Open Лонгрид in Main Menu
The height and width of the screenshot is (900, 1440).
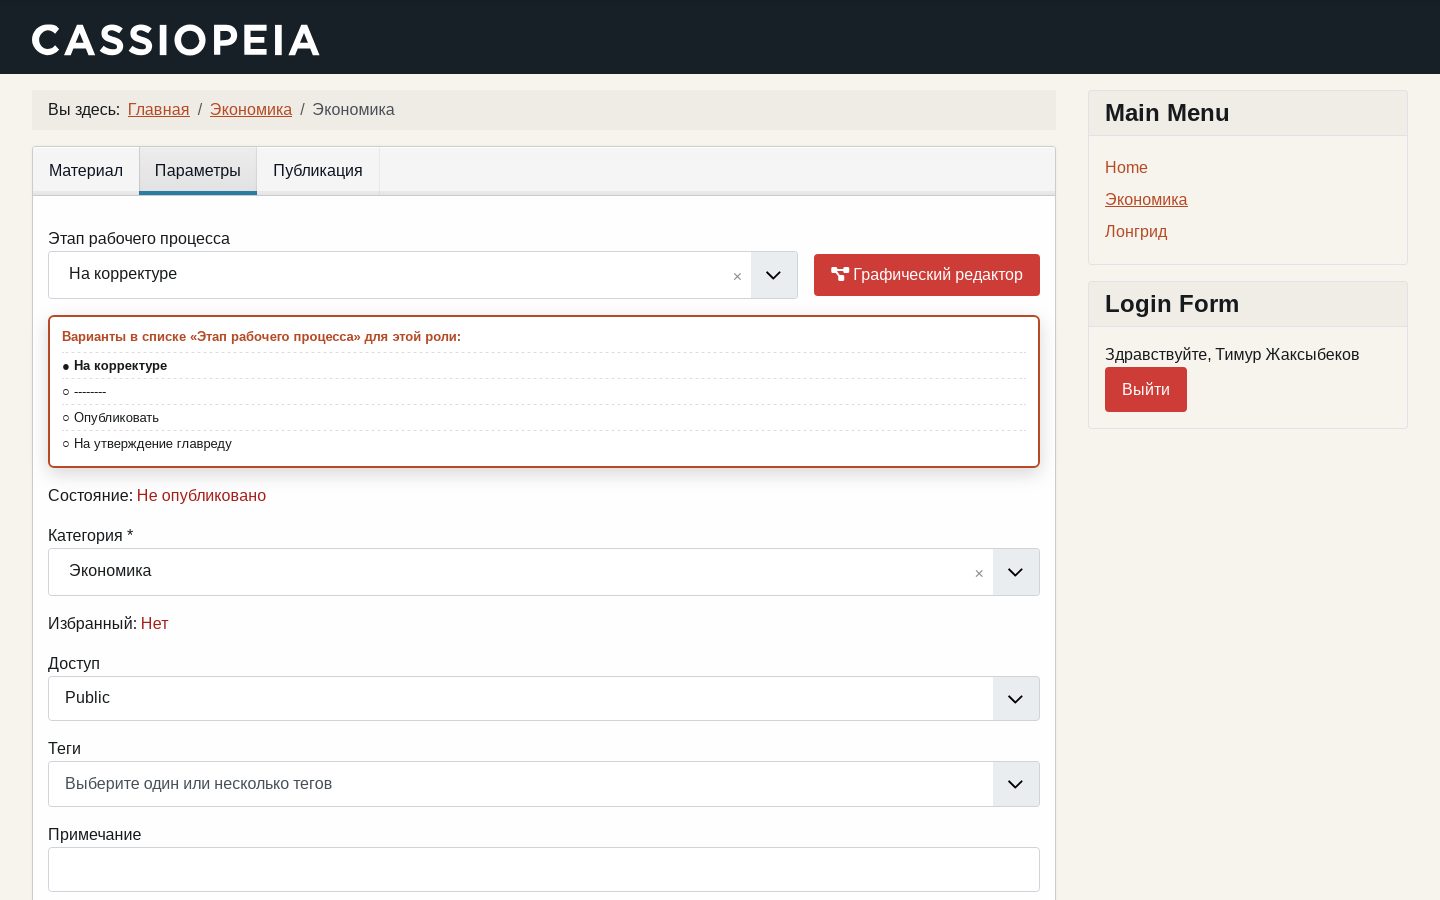coord(1136,232)
